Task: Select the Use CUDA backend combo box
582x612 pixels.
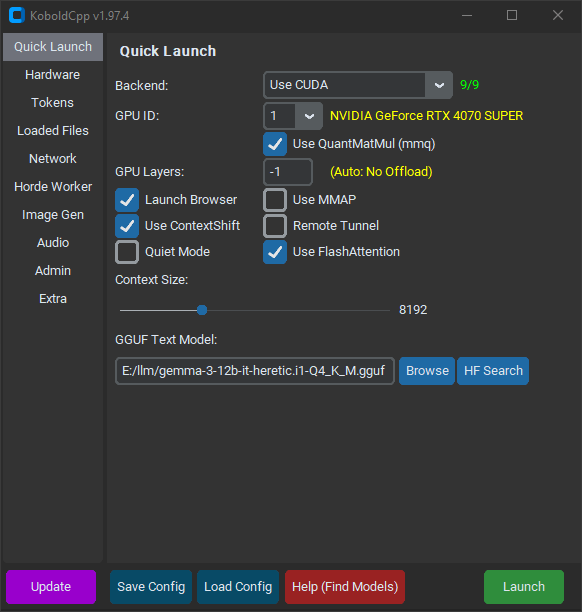Action: [358, 85]
